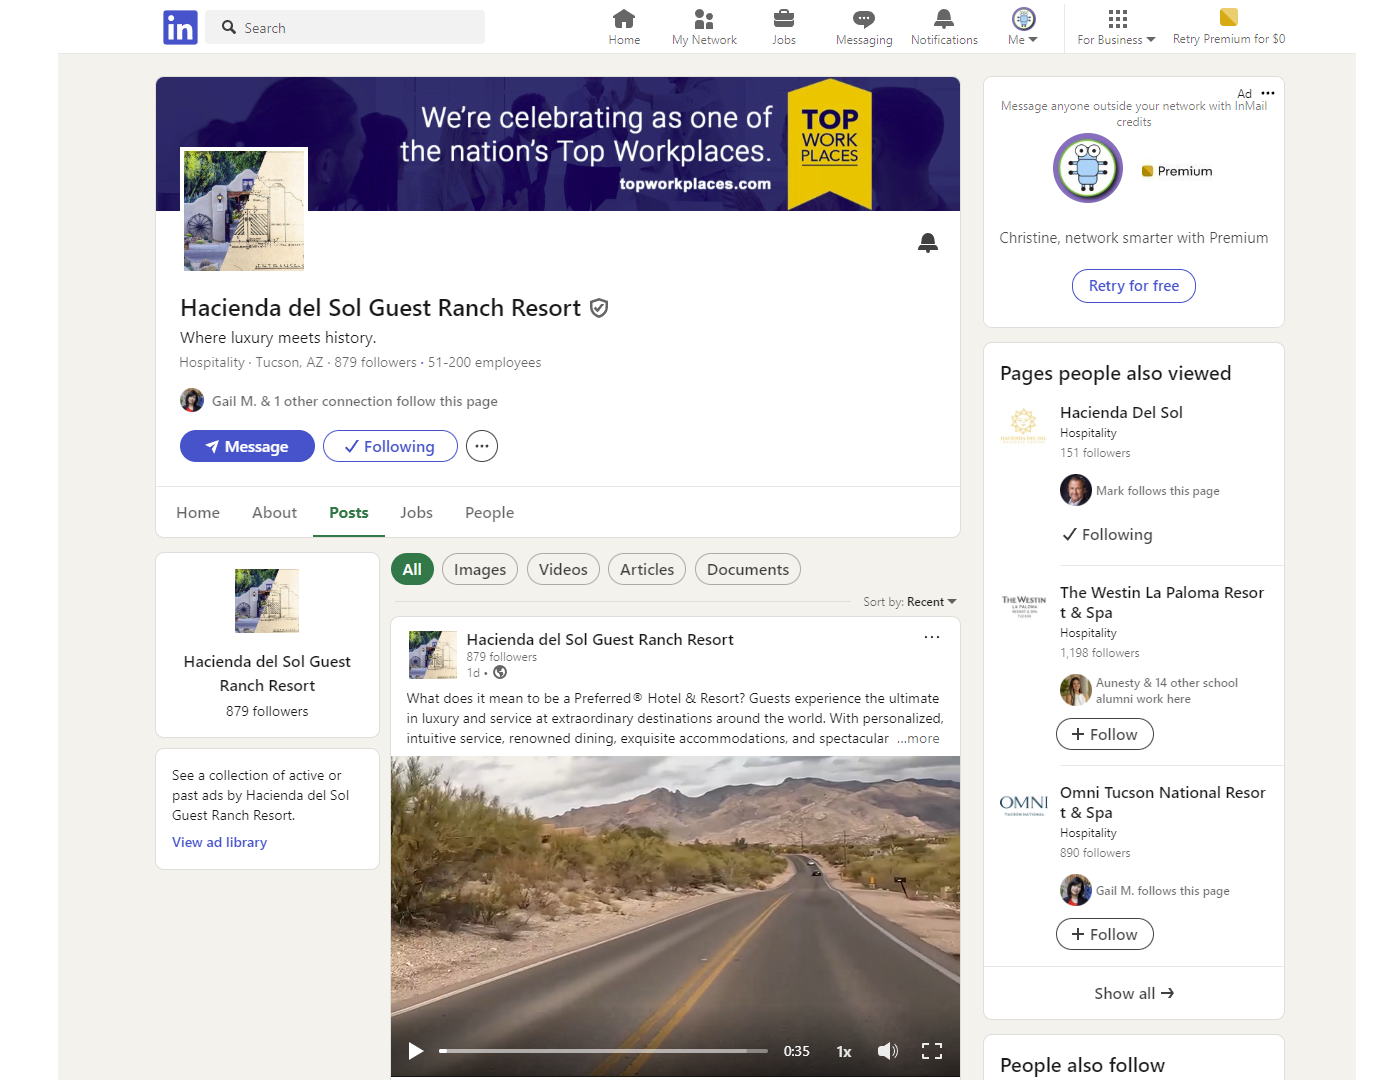Click the Retry for free button
Screen dimensions: 1380x1080
click(x=1134, y=286)
